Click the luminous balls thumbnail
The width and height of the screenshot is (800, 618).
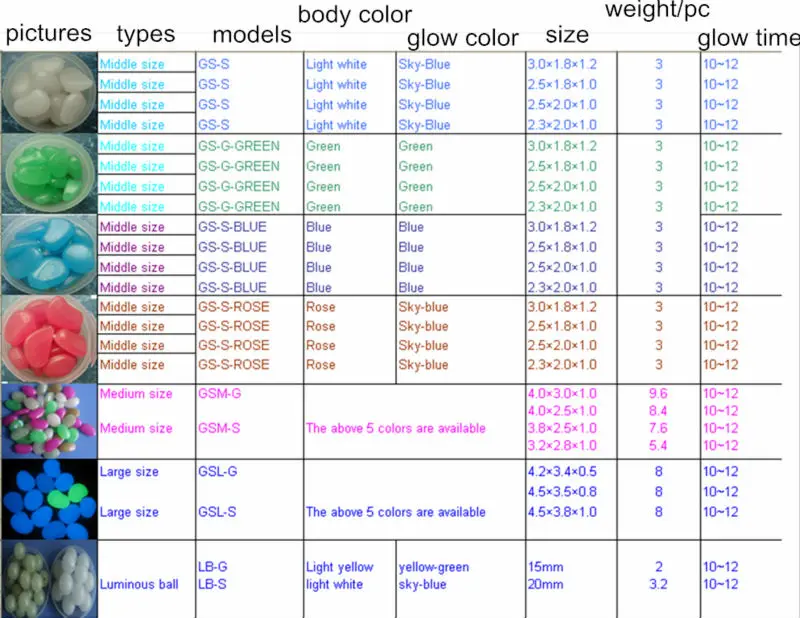pyautogui.click(x=48, y=577)
